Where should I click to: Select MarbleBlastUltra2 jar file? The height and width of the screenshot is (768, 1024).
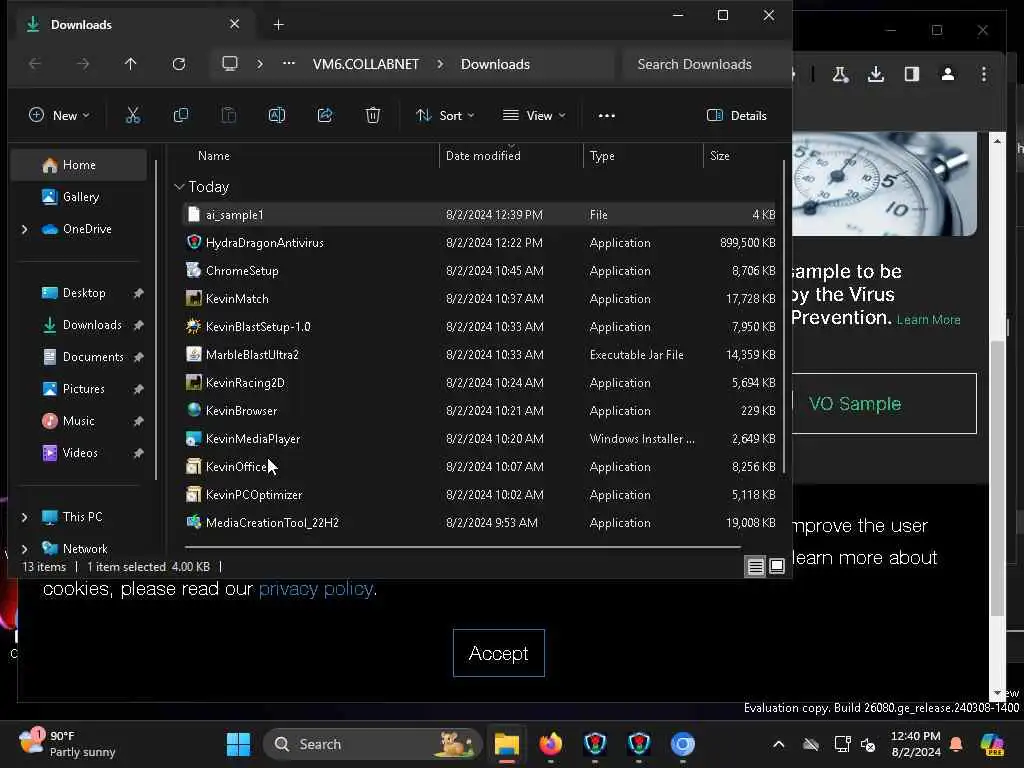479,355
